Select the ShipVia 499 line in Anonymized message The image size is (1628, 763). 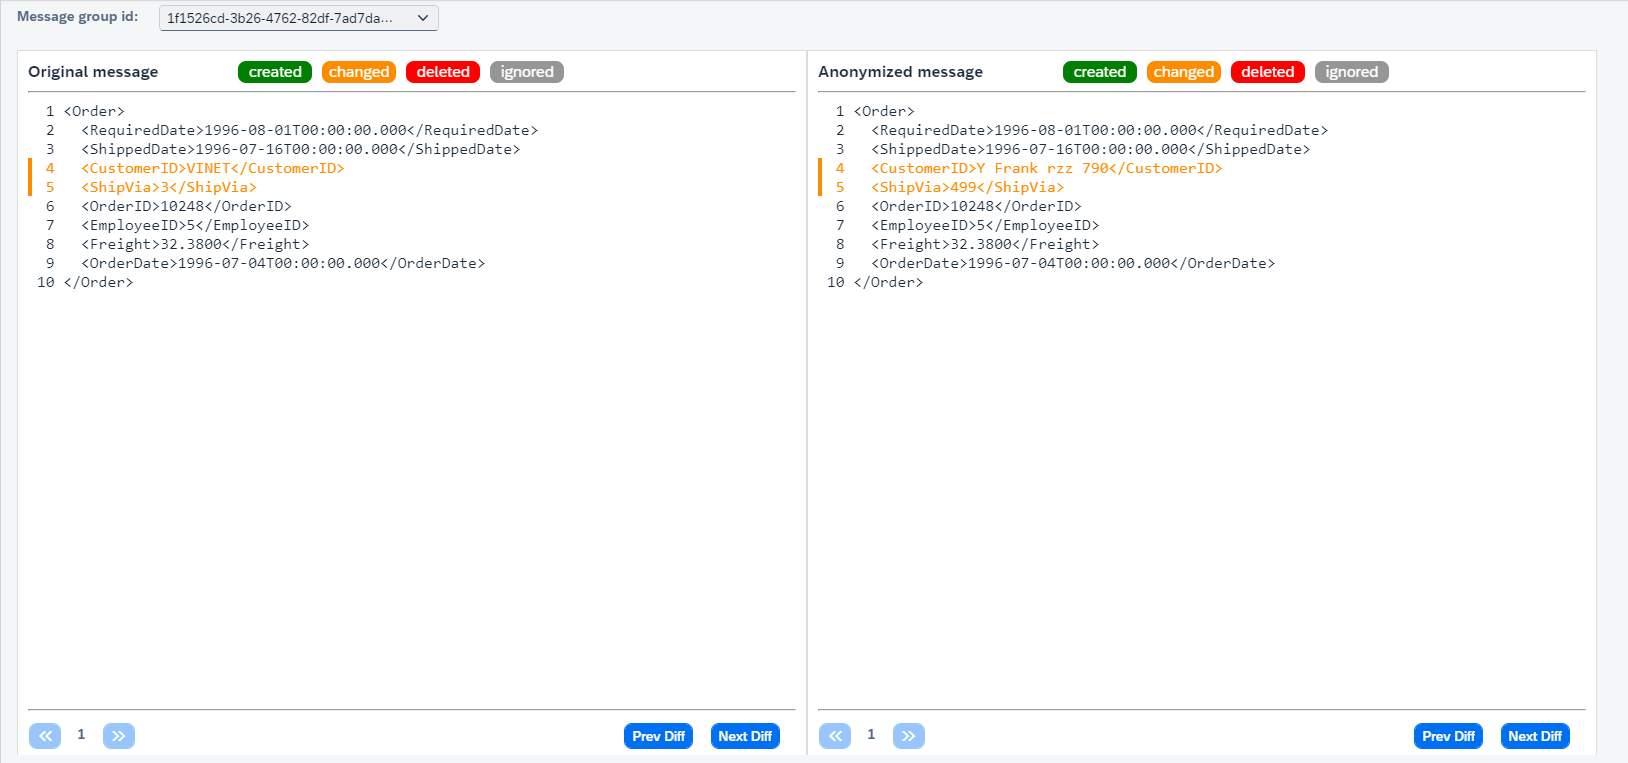point(968,187)
